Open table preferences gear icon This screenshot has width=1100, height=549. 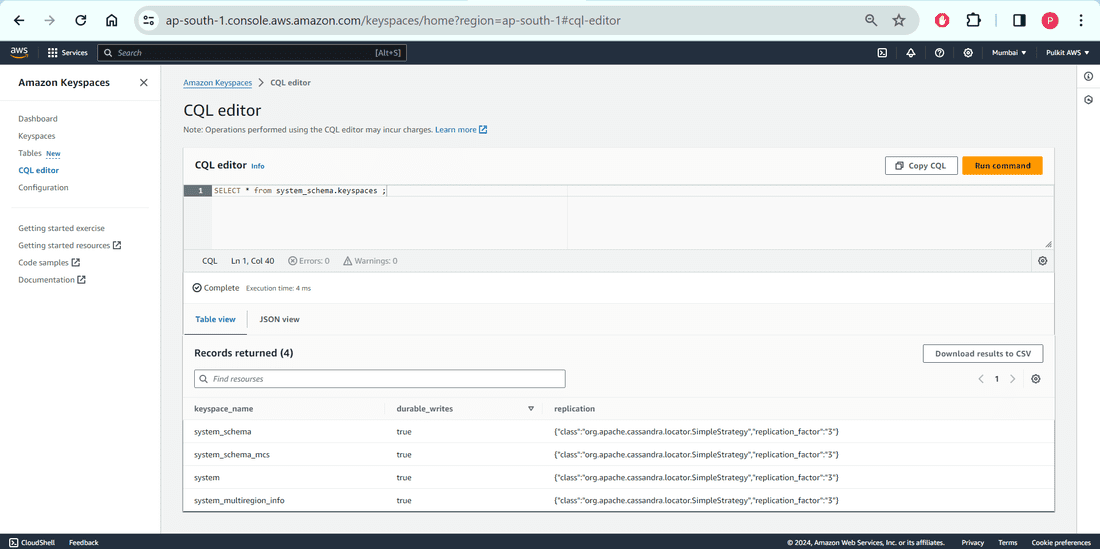1035,379
